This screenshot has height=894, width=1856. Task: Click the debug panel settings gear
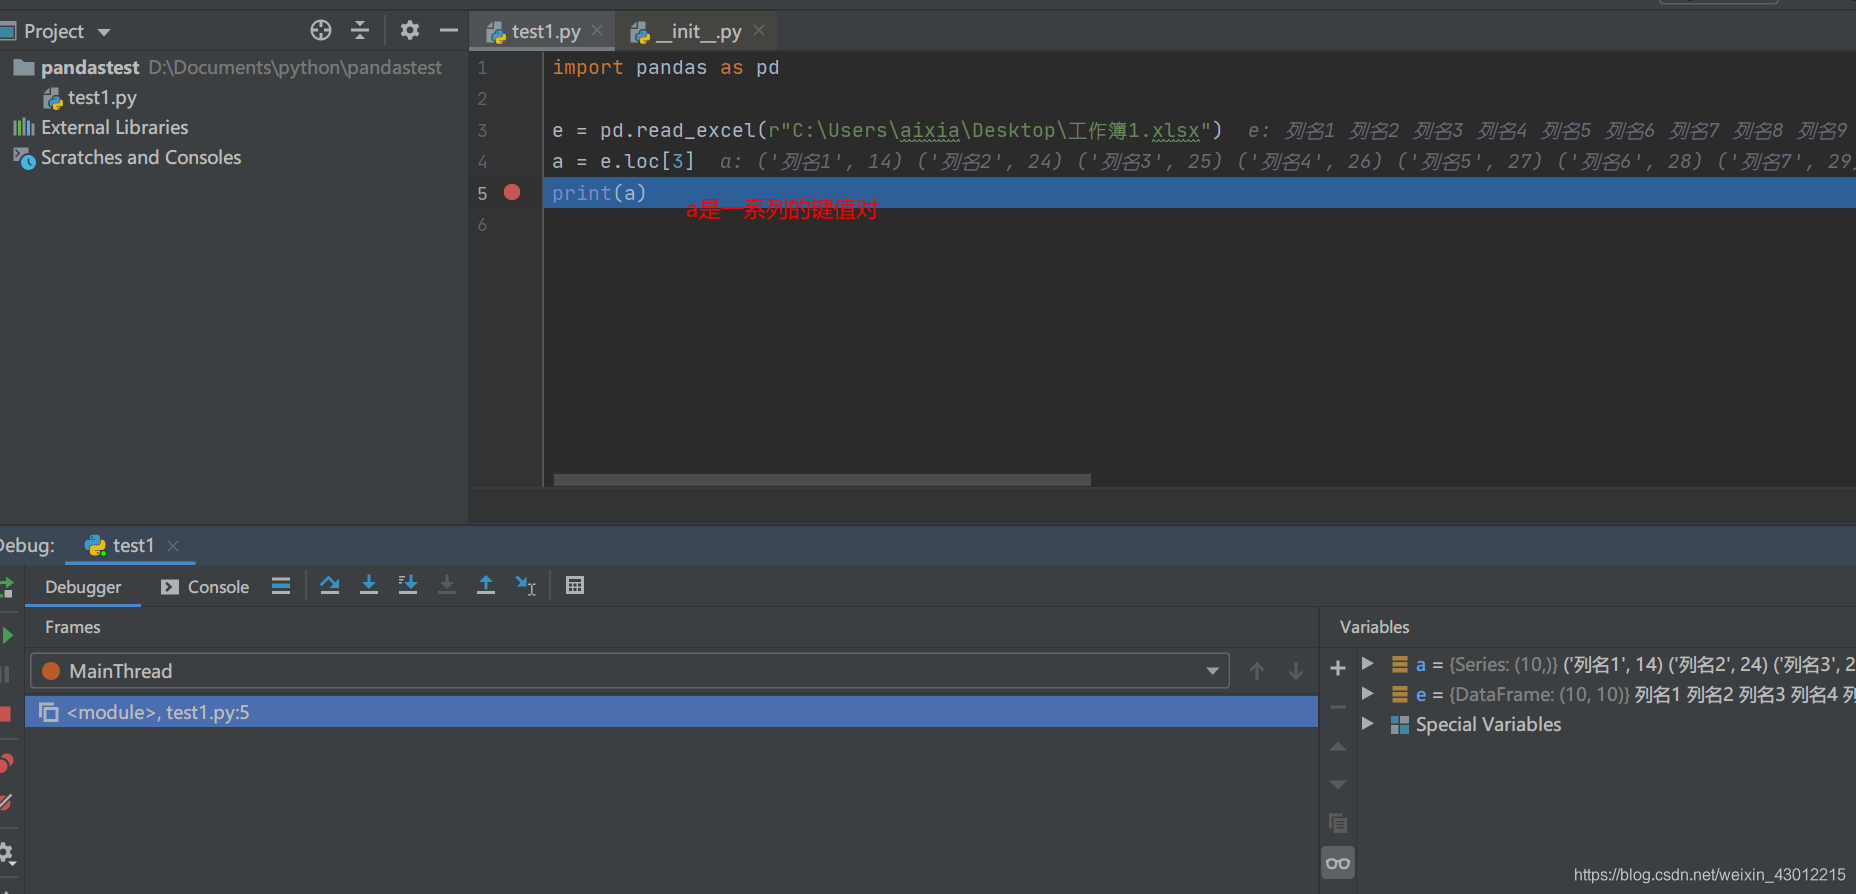pyautogui.click(x=6, y=853)
